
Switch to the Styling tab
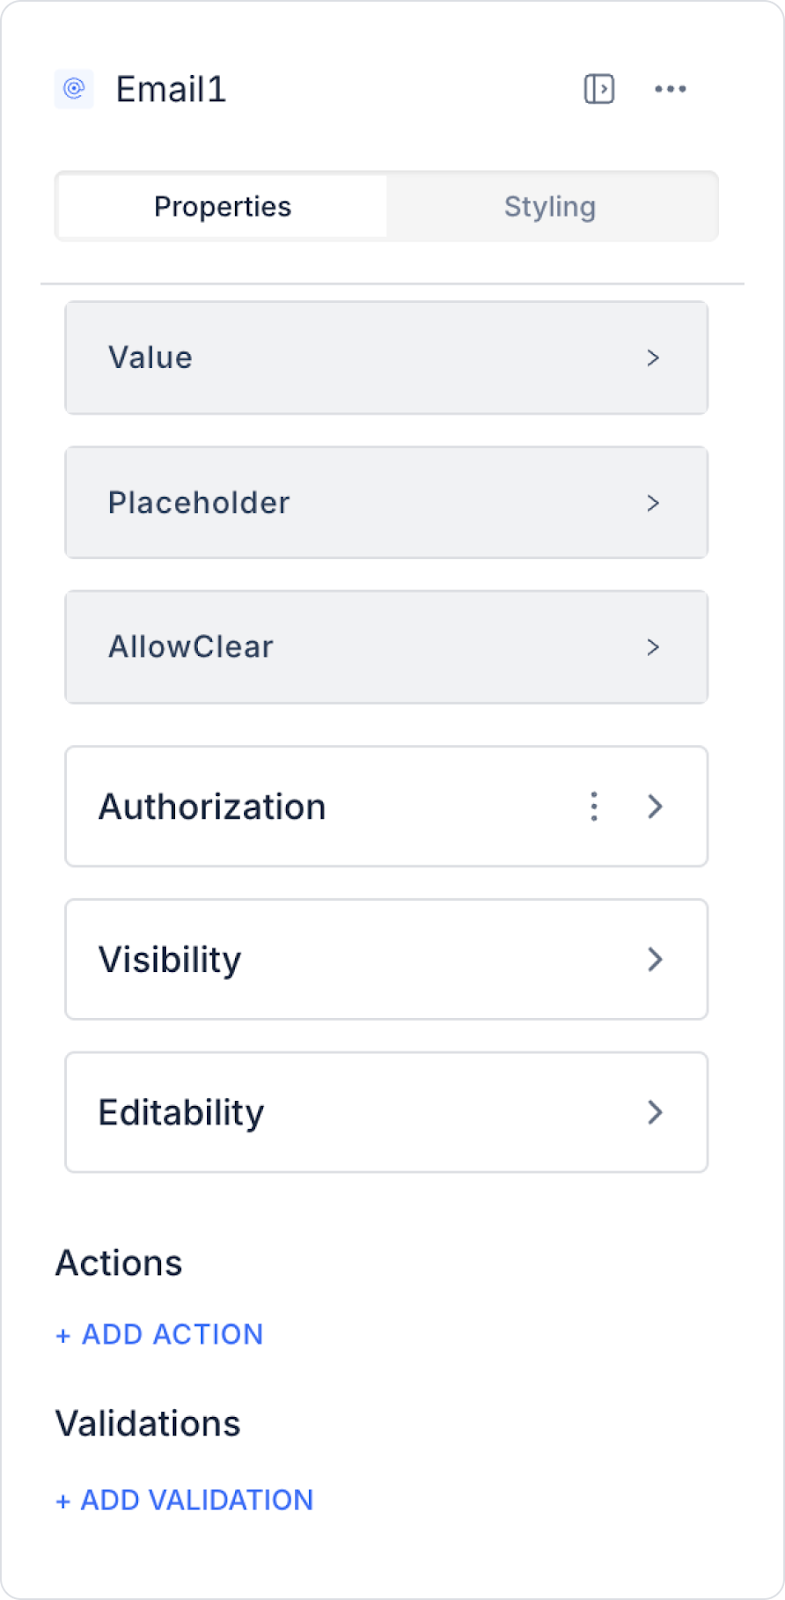pos(550,207)
